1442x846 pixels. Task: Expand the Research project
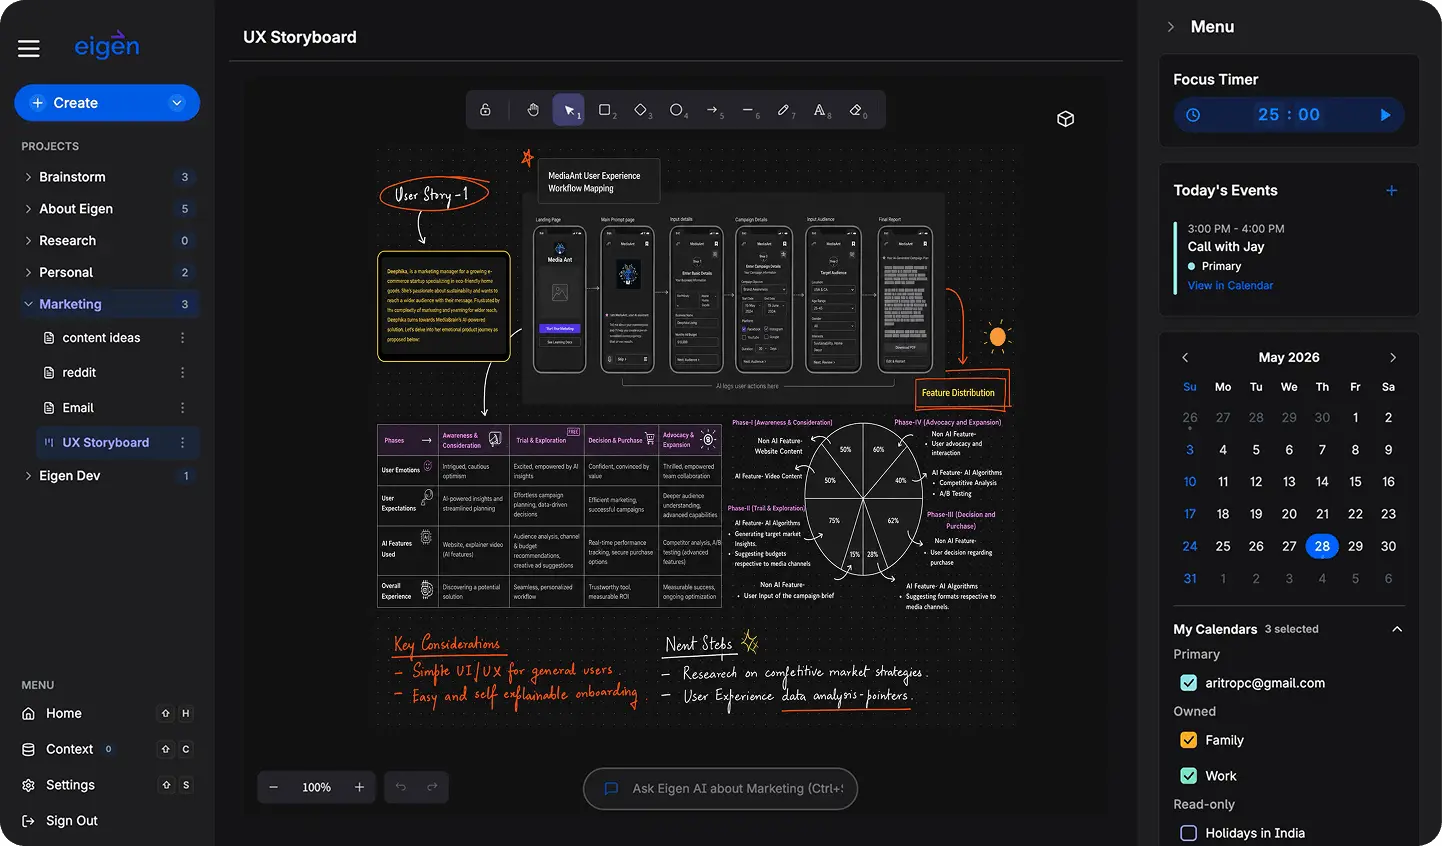28,241
